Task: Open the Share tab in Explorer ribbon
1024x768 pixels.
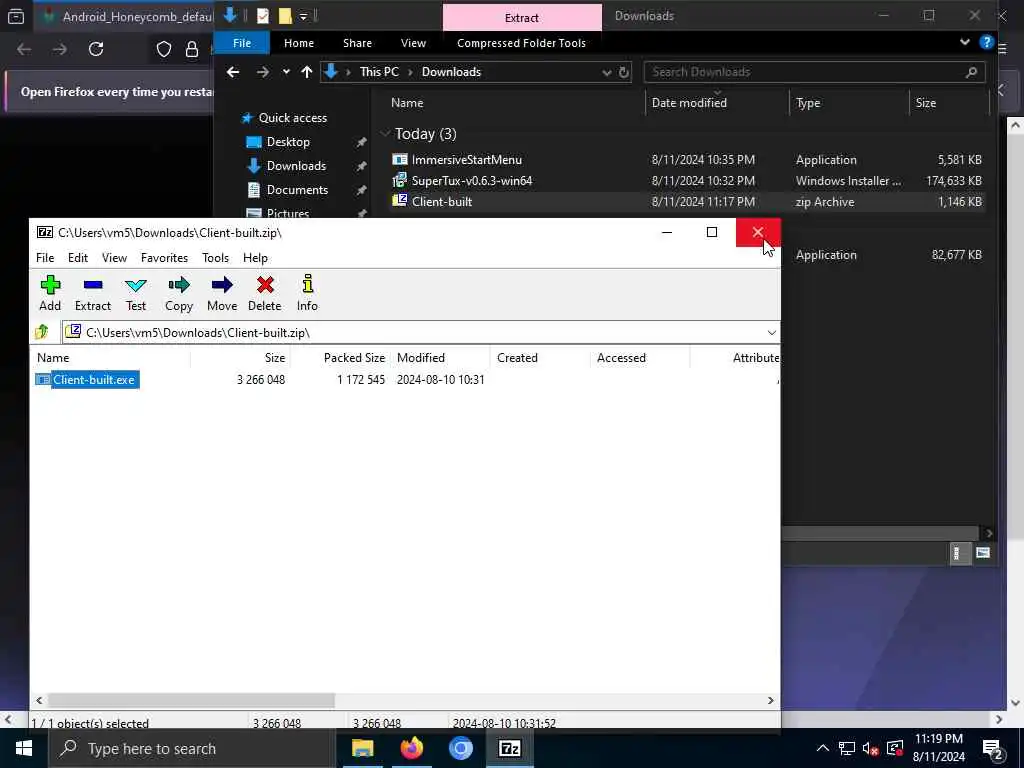Action: pos(357,43)
